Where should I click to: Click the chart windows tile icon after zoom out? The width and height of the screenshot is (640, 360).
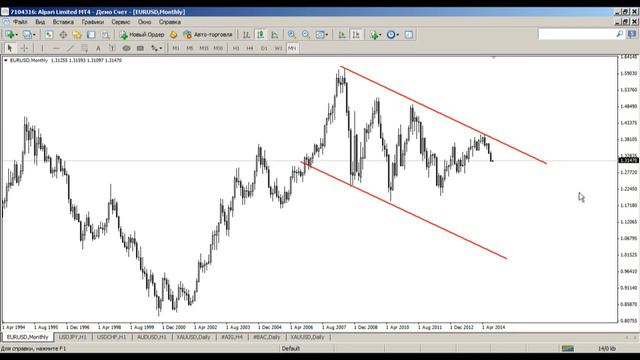click(320, 35)
